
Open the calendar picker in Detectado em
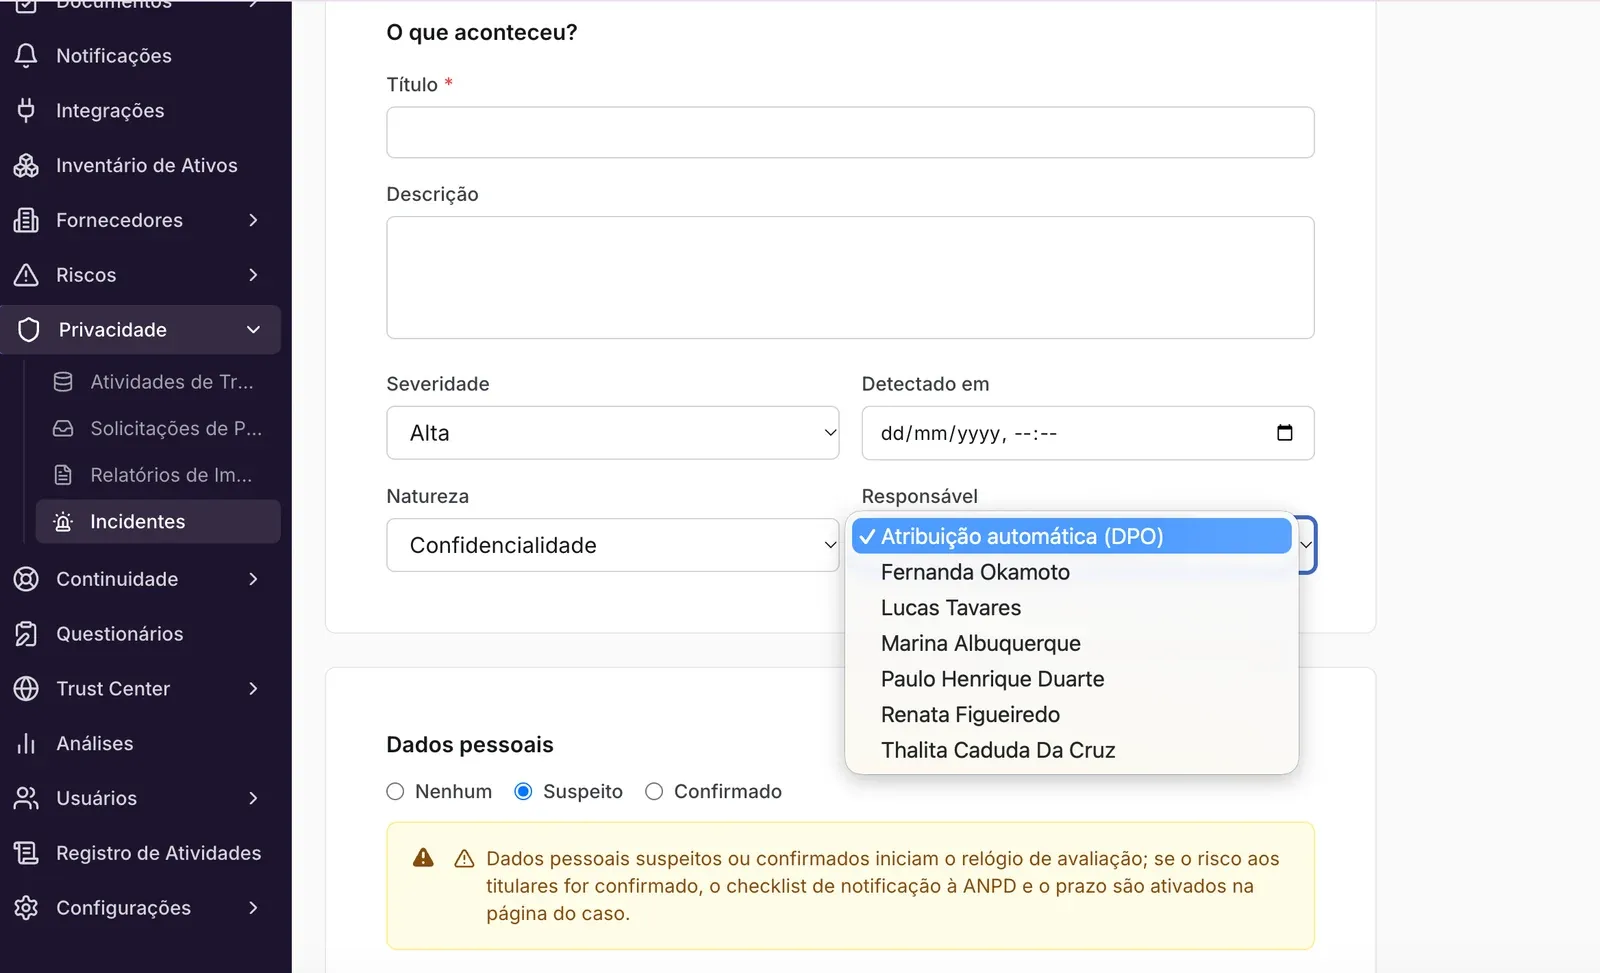[1285, 433]
